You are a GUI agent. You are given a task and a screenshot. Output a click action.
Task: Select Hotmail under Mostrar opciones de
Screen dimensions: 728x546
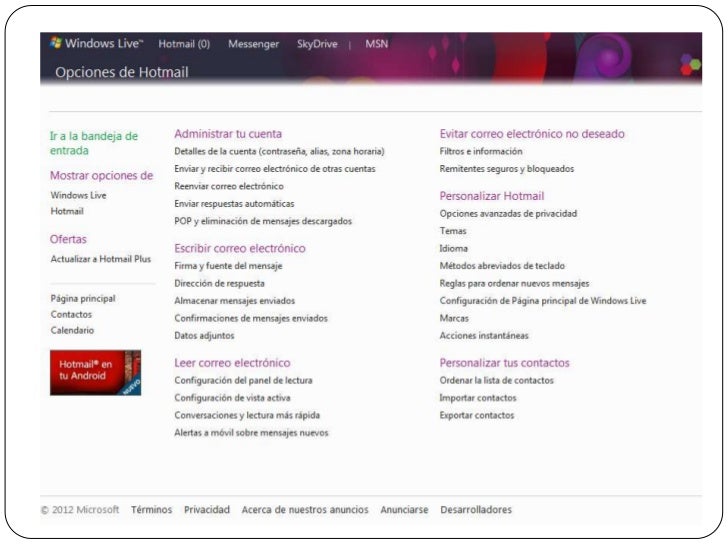[67, 211]
